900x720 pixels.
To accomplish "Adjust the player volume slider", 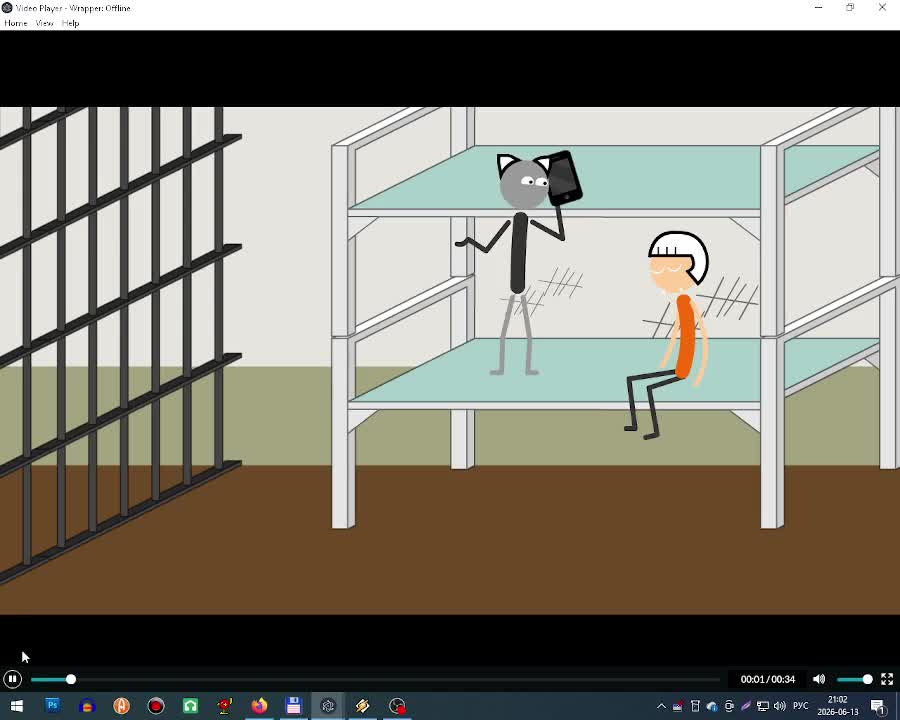I will tap(854, 679).
